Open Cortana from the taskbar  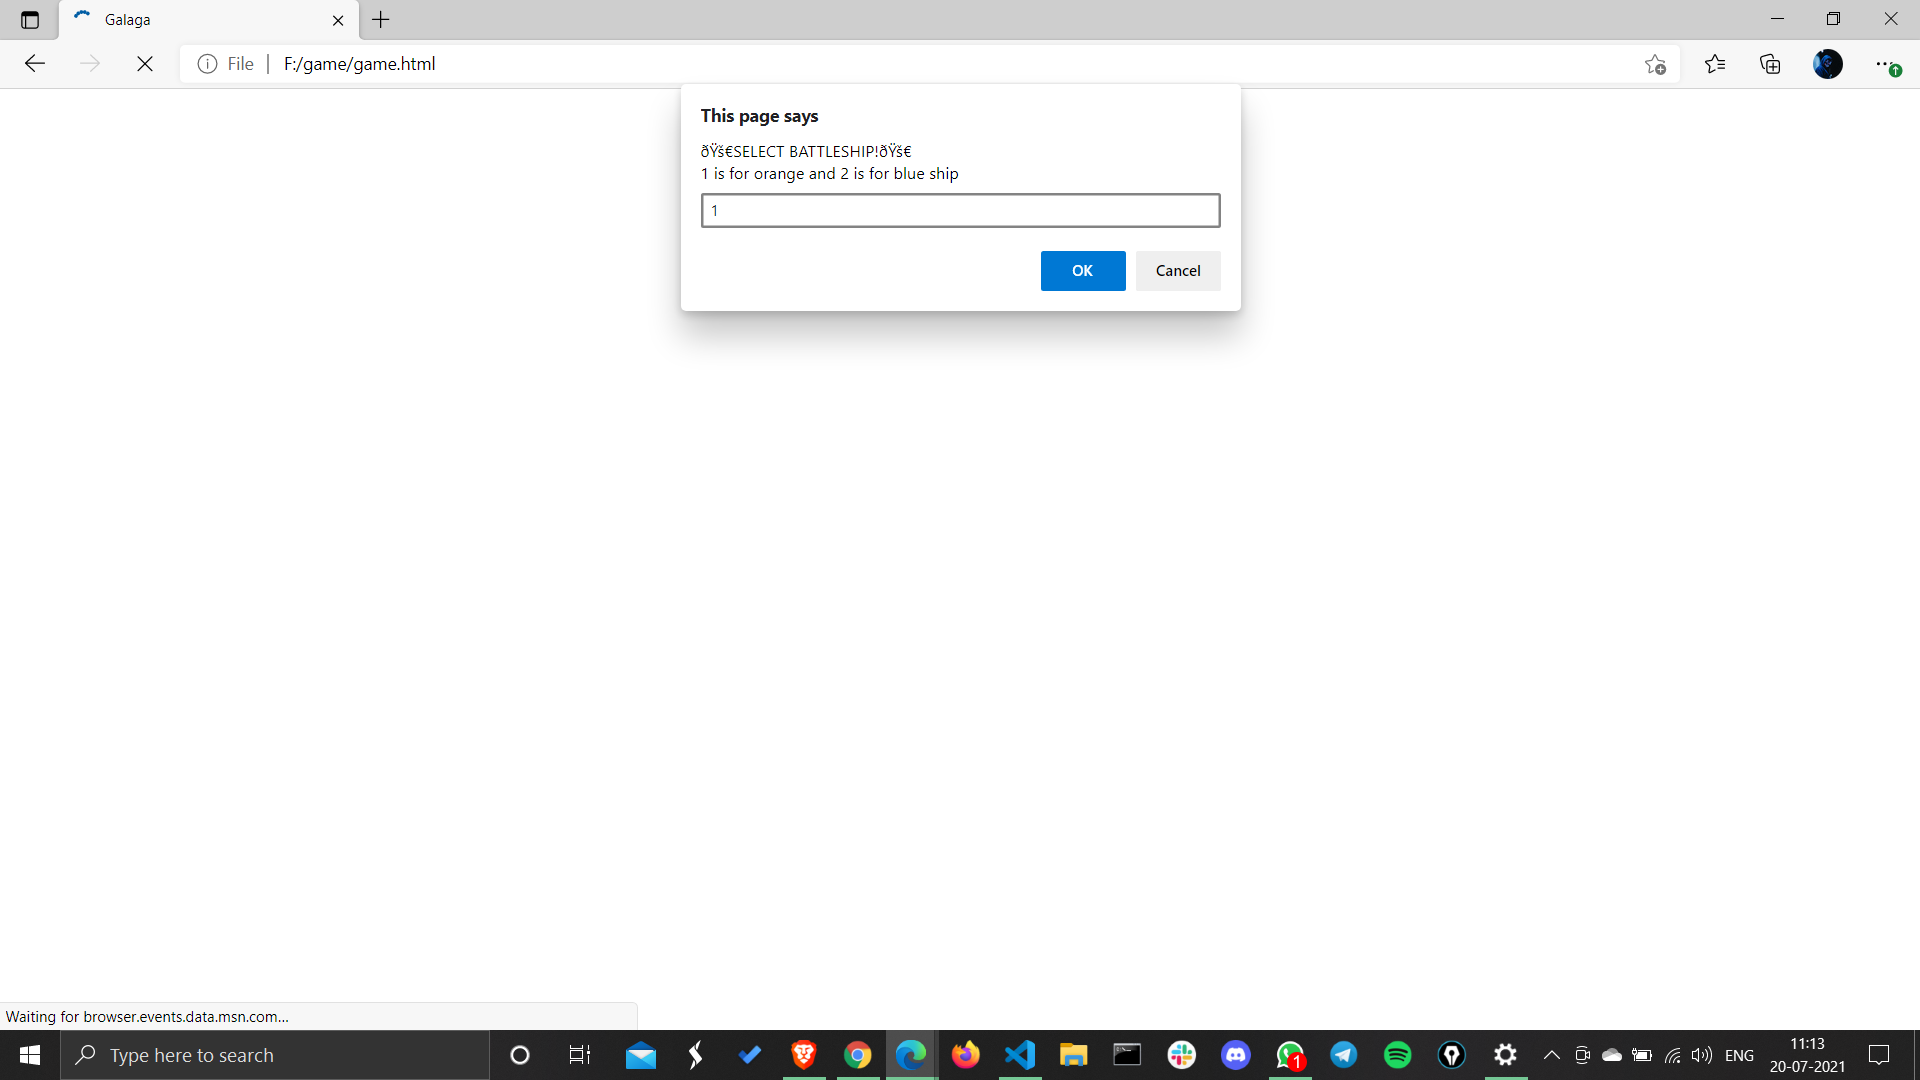point(520,1055)
